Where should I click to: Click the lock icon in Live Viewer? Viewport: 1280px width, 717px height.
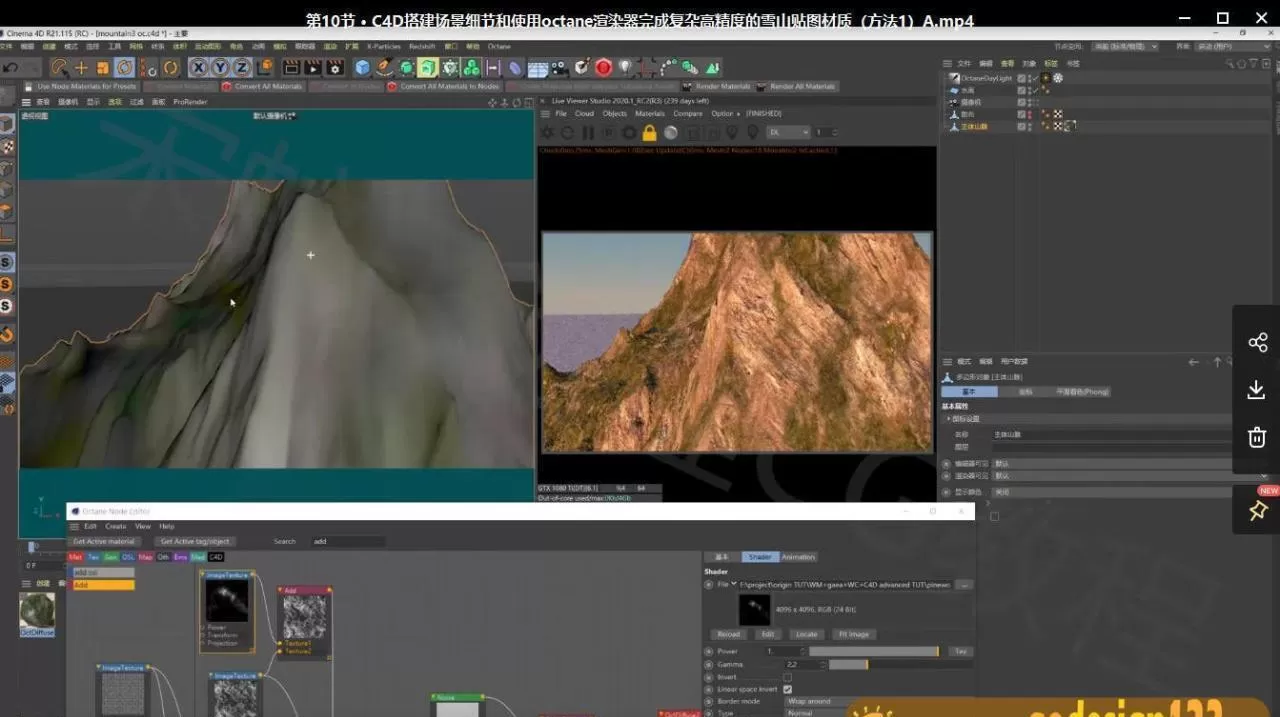[649, 133]
